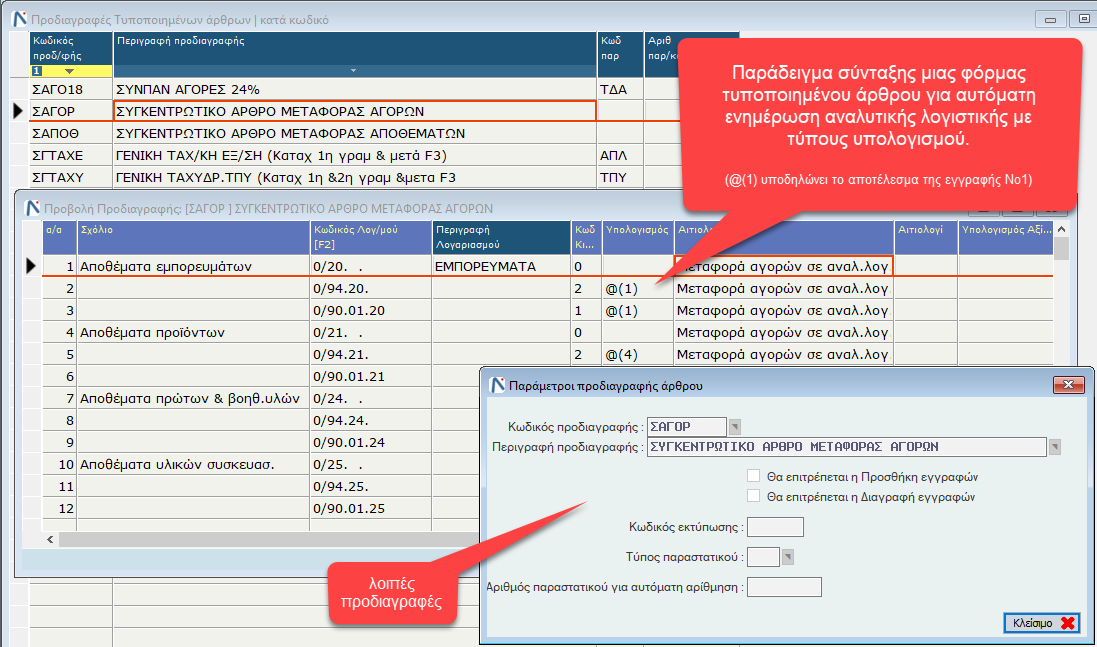Select the ΣΓΤΑΧΥ code cell
Screen dimensions: 1097x647
71,177
